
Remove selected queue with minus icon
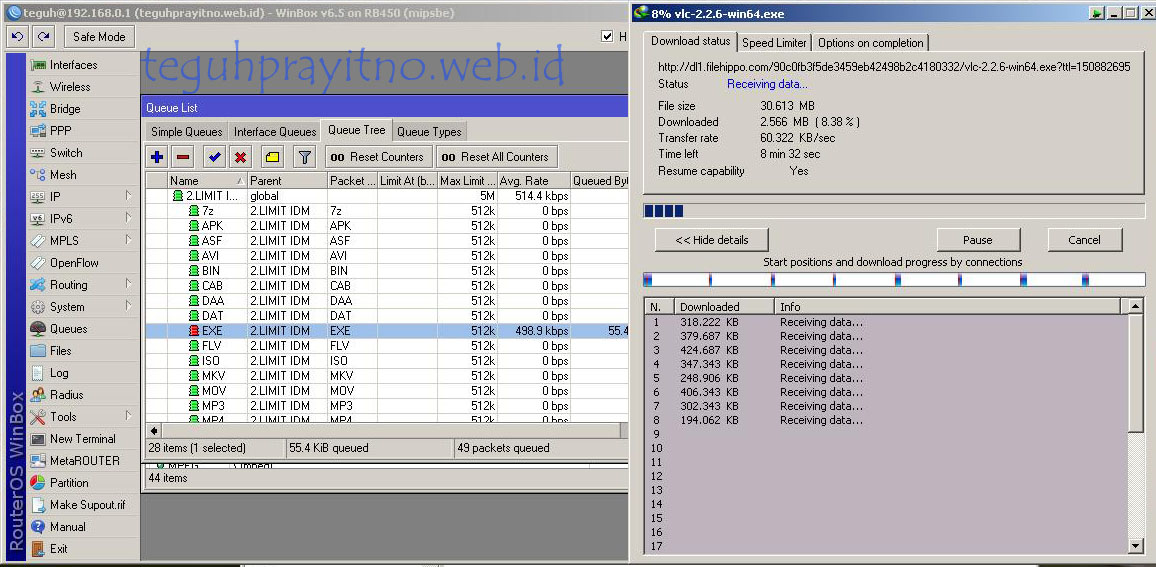click(x=184, y=156)
